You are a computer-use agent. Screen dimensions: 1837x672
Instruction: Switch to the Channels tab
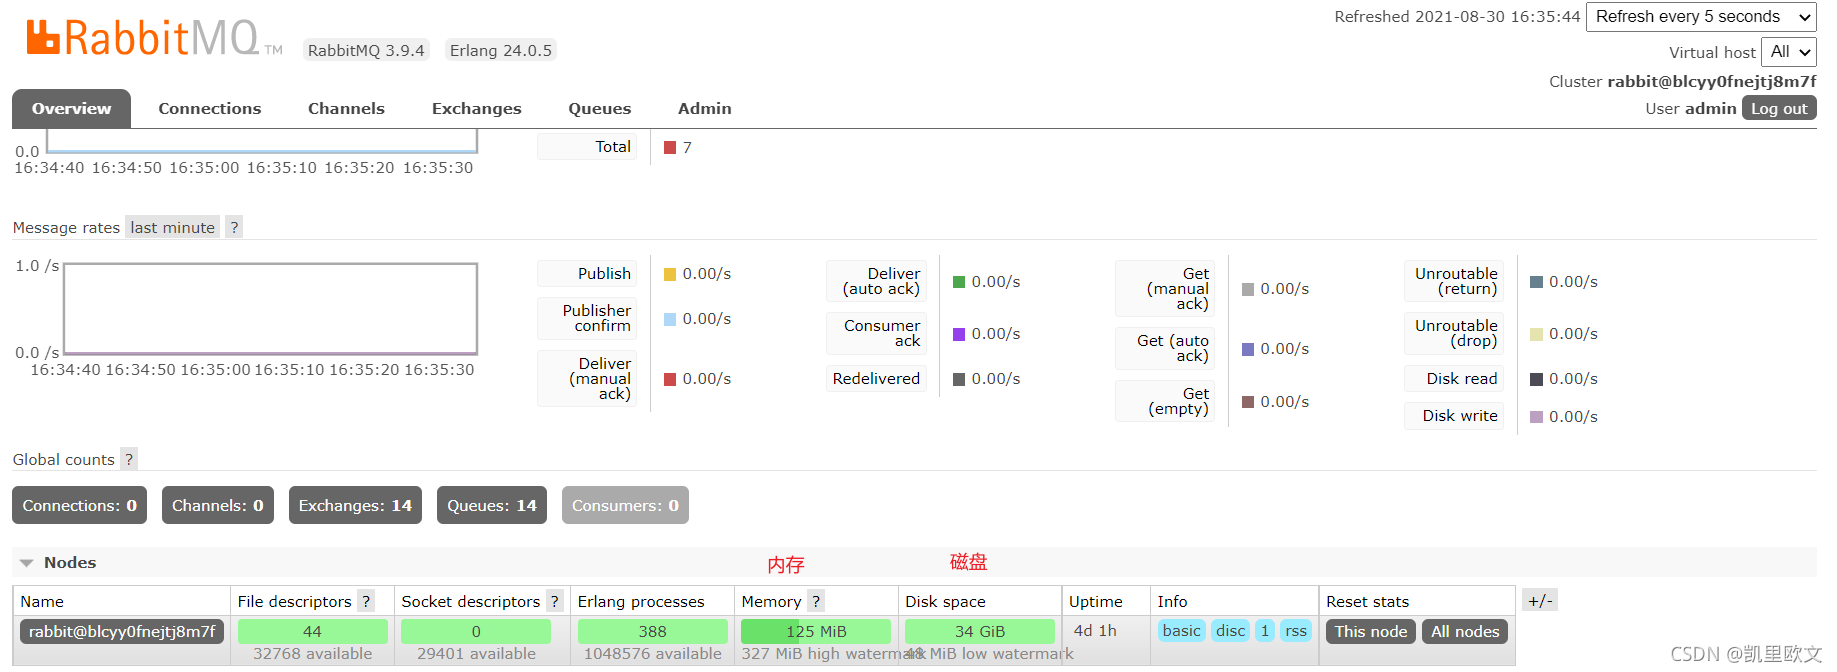346,108
